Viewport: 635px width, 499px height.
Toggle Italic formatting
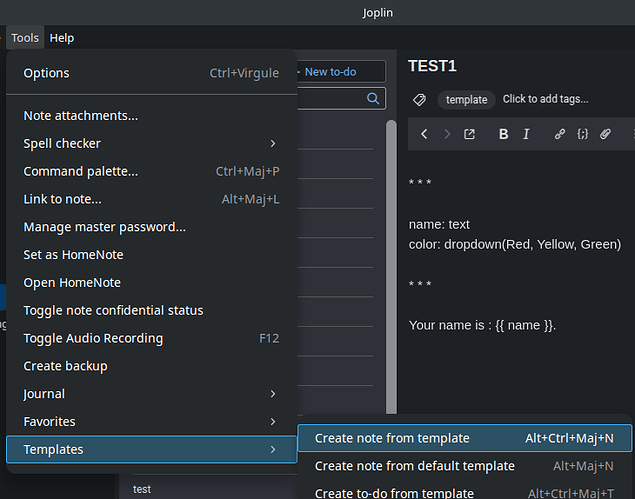pos(526,134)
